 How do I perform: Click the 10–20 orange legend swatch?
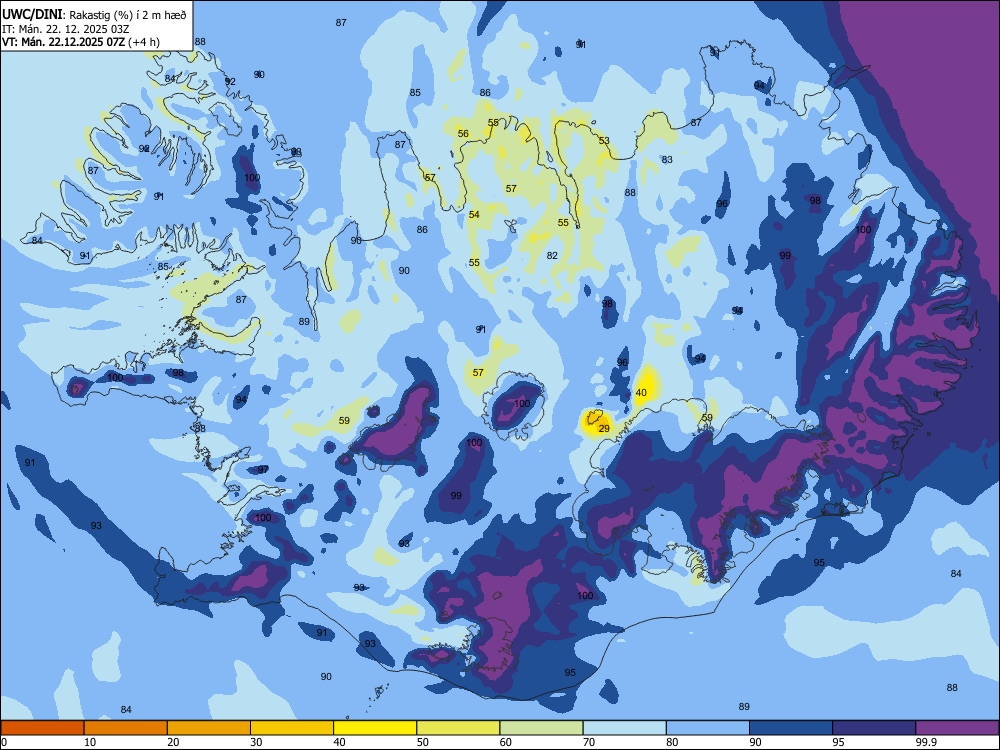tap(126, 728)
